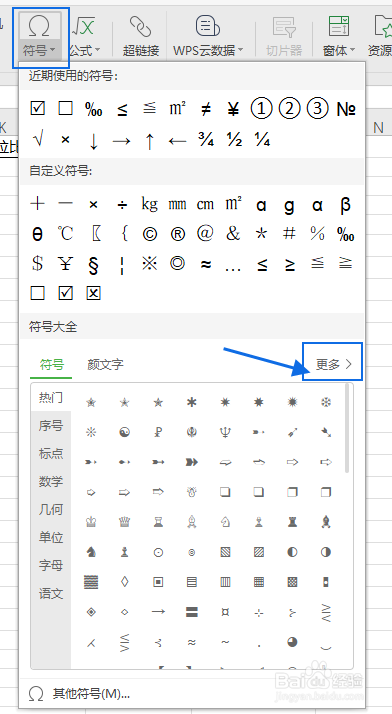
Task: Insert the check-marked box custom symbol
Action: [x=66, y=293]
